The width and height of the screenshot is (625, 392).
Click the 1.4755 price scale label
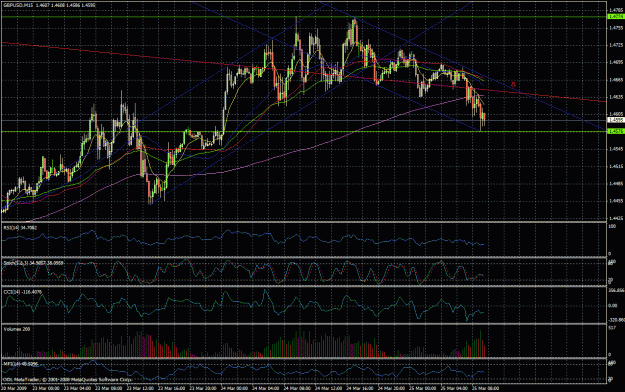point(616,28)
